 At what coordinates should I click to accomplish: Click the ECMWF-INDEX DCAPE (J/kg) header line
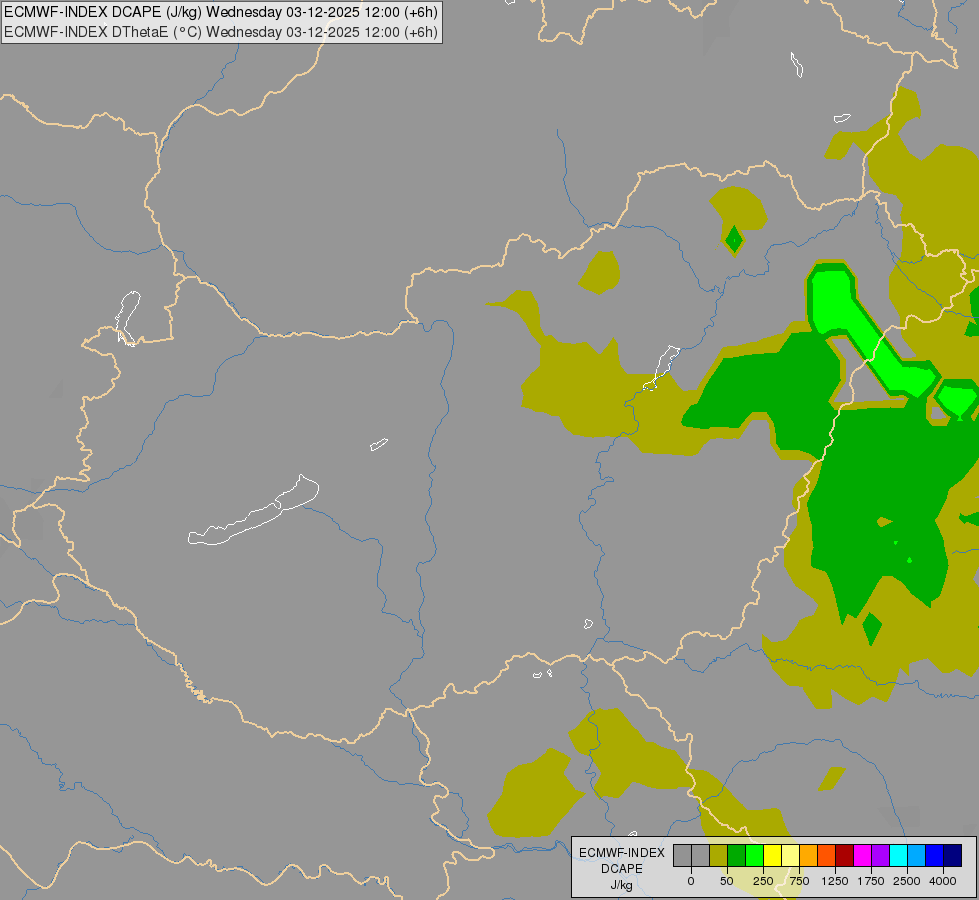click(x=221, y=12)
